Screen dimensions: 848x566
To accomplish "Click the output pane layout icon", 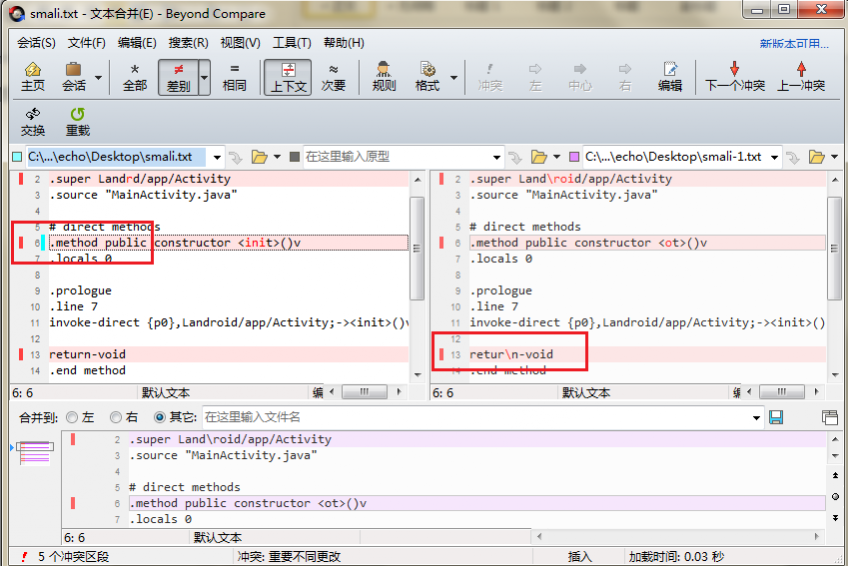I will point(830,417).
